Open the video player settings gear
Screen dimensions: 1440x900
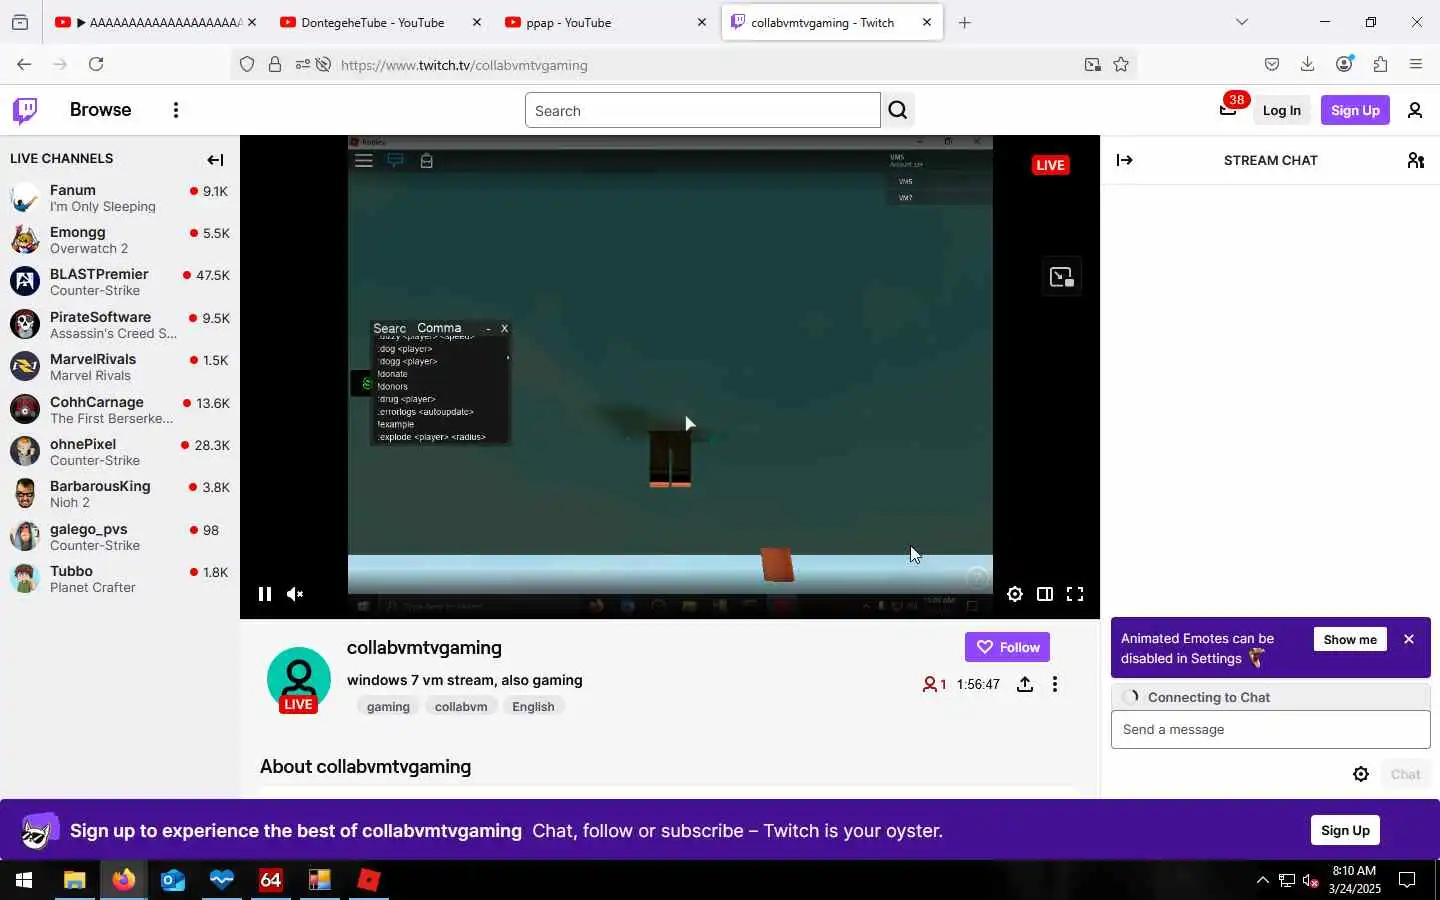coord(1015,594)
